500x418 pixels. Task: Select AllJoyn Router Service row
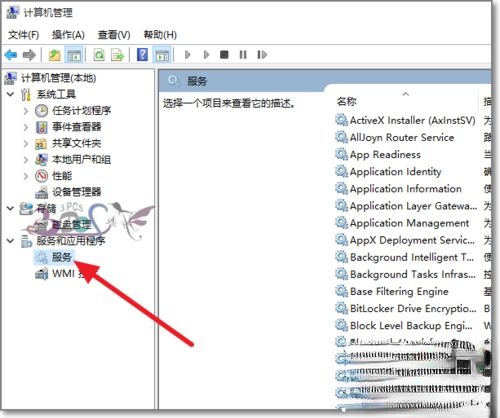pyautogui.click(x=402, y=137)
